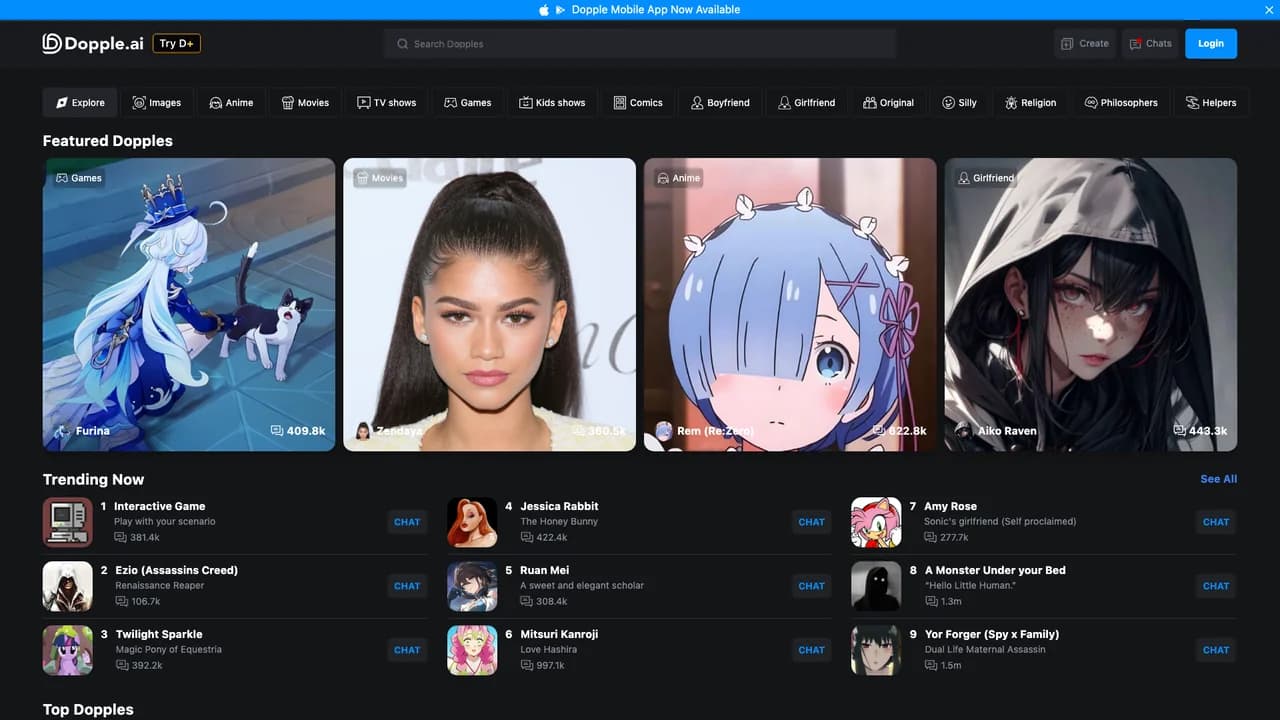
Task: Open A Monster Under your Bed avatar
Action: [876, 586]
